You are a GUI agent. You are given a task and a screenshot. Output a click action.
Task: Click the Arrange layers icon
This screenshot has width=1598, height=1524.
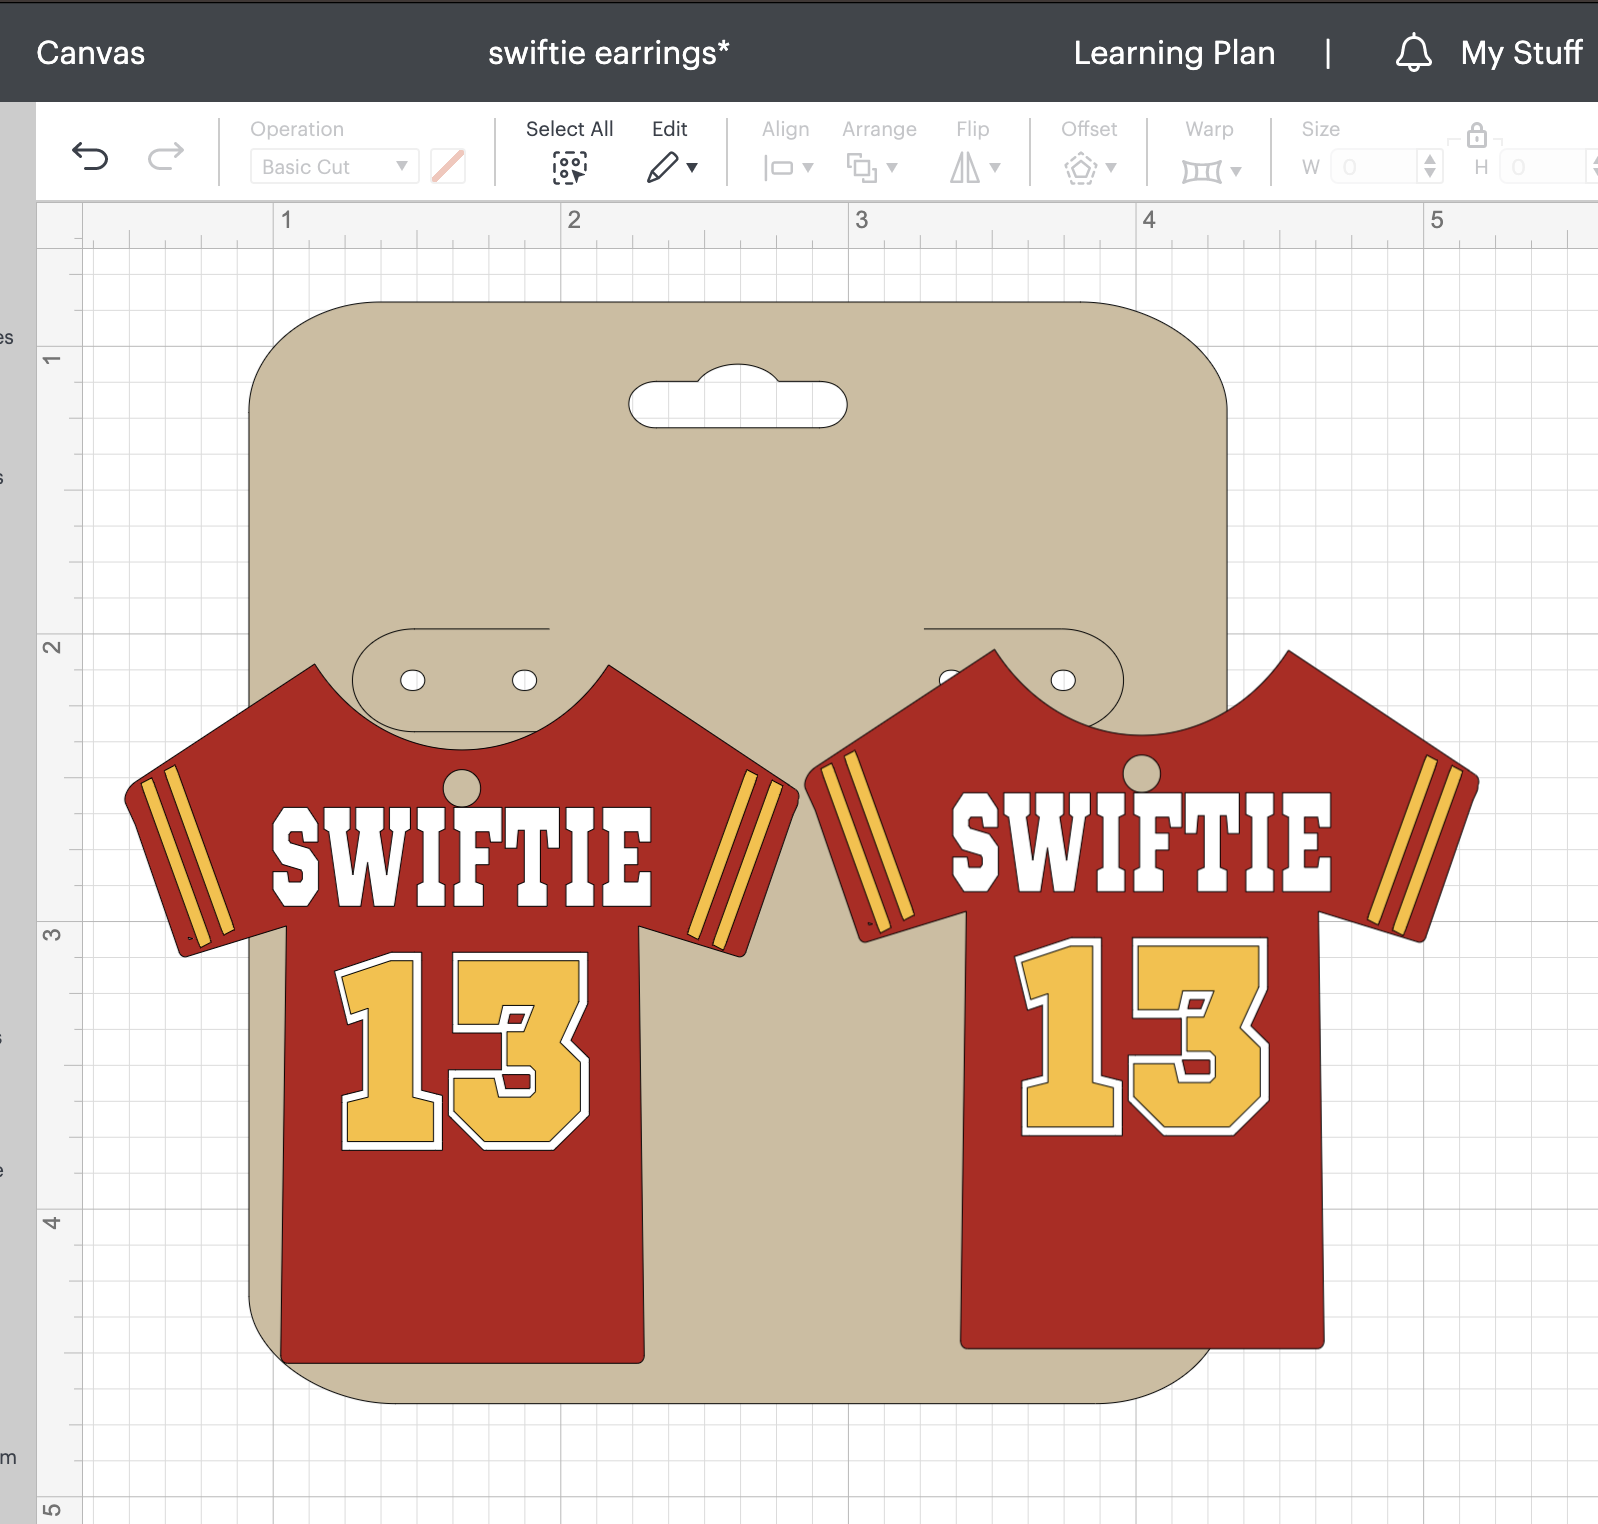pos(861,167)
